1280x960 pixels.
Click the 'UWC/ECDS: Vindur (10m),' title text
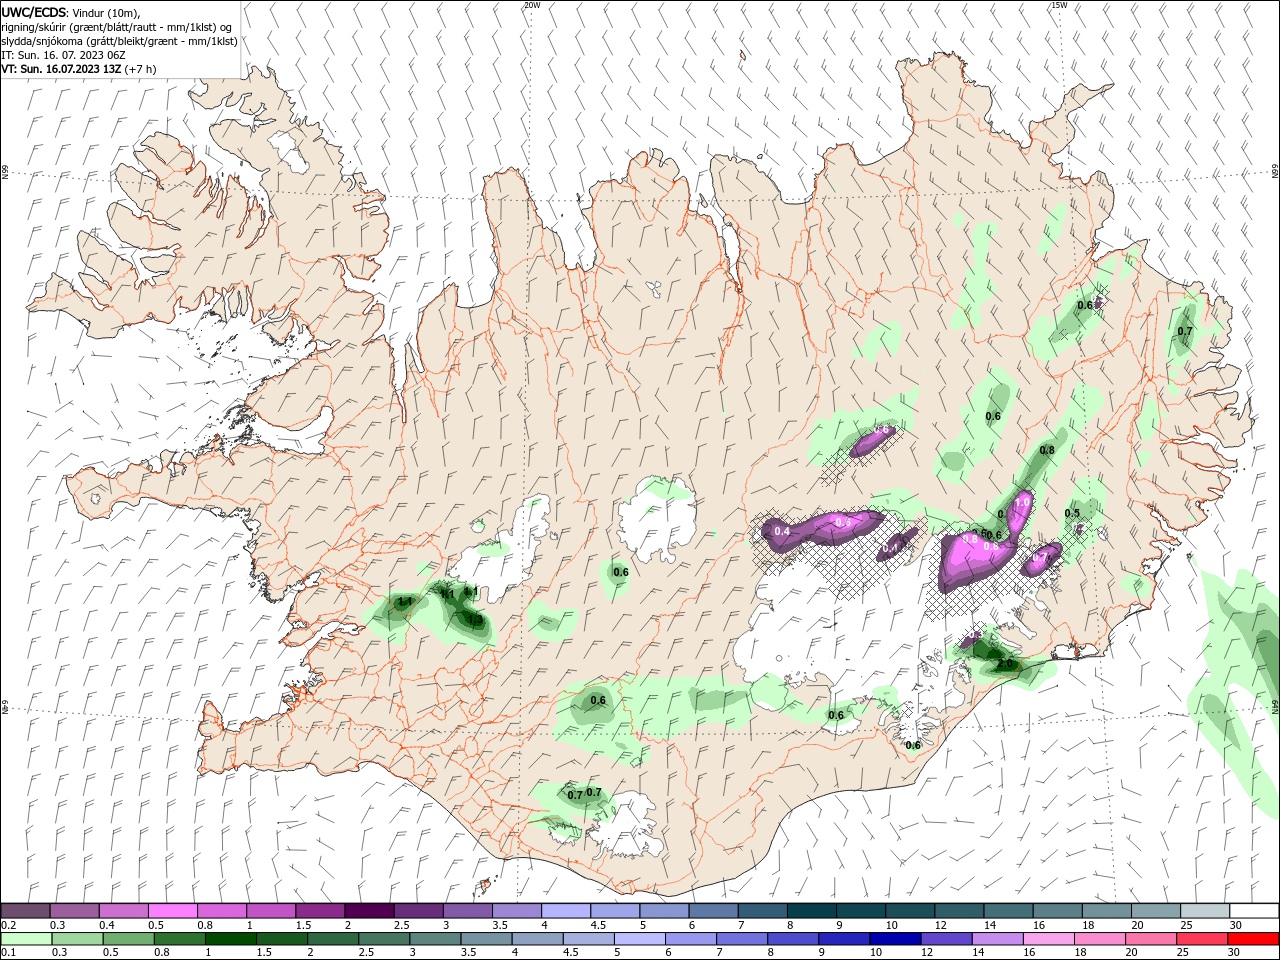click(70, 12)
